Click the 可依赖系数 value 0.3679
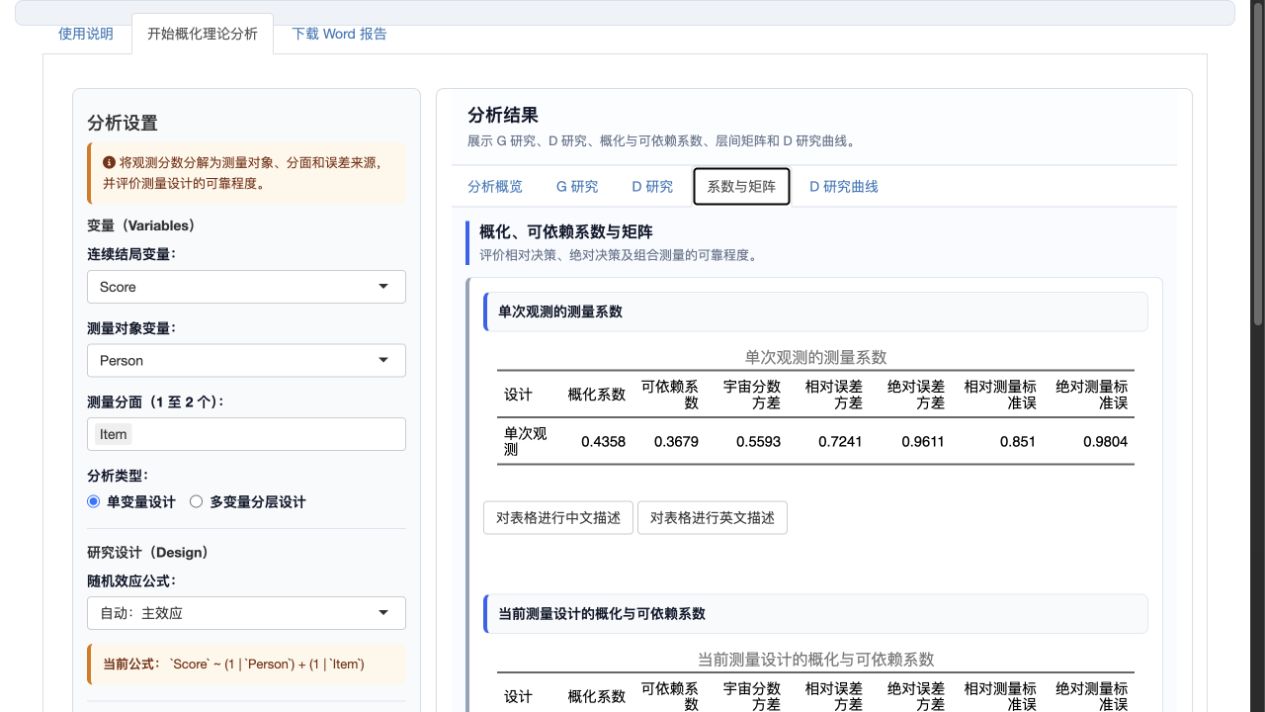Screen dimensions: 1265x712 [x=676, y=441]
